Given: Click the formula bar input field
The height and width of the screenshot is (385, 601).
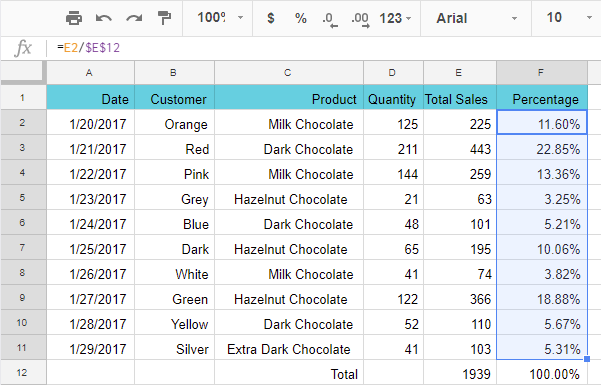Looking at the screenshot, I should coord(322,48).
